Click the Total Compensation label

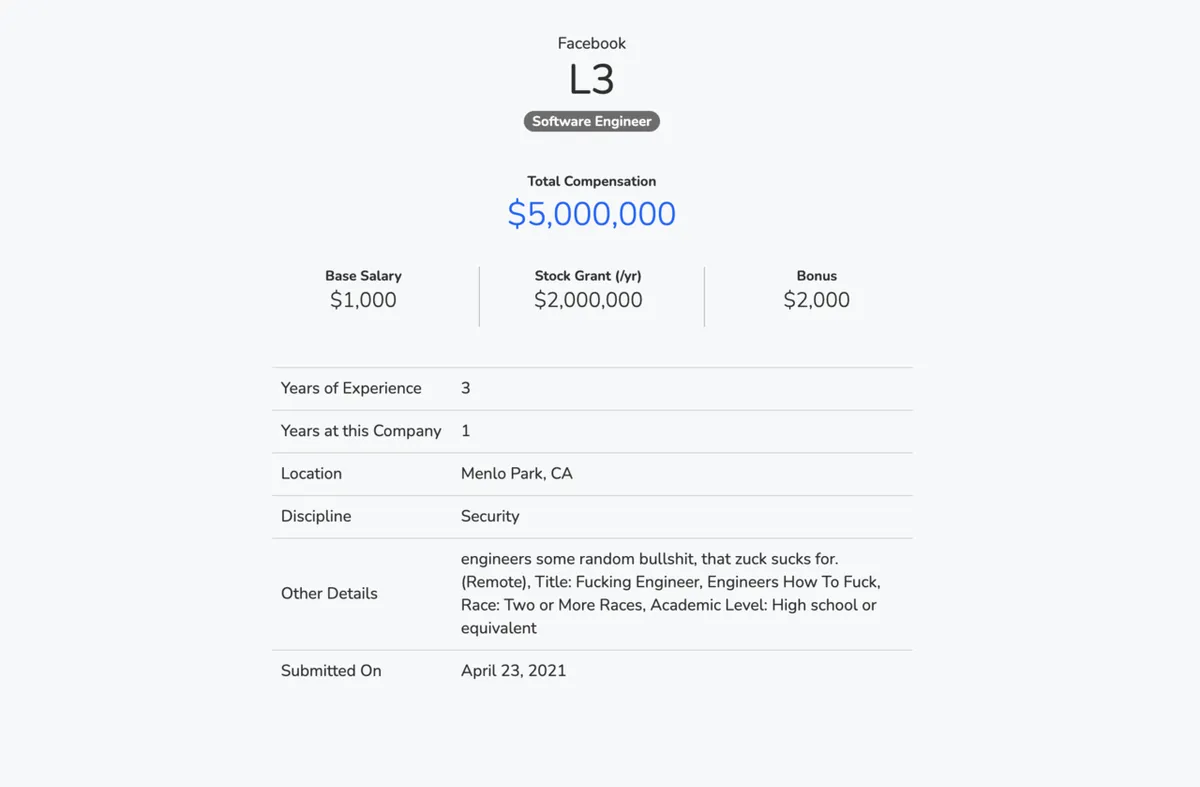[591, 181]
